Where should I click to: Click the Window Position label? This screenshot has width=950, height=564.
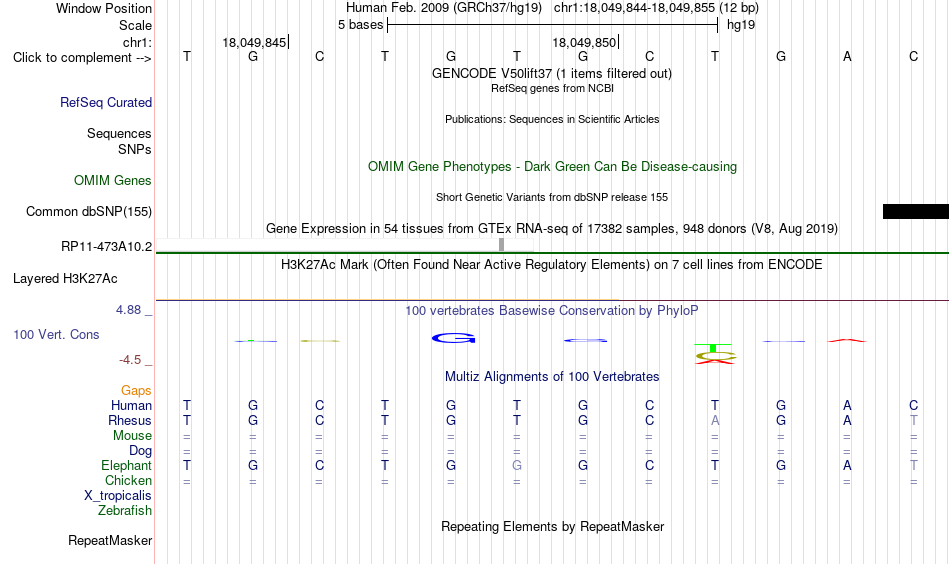pos(104,8)
